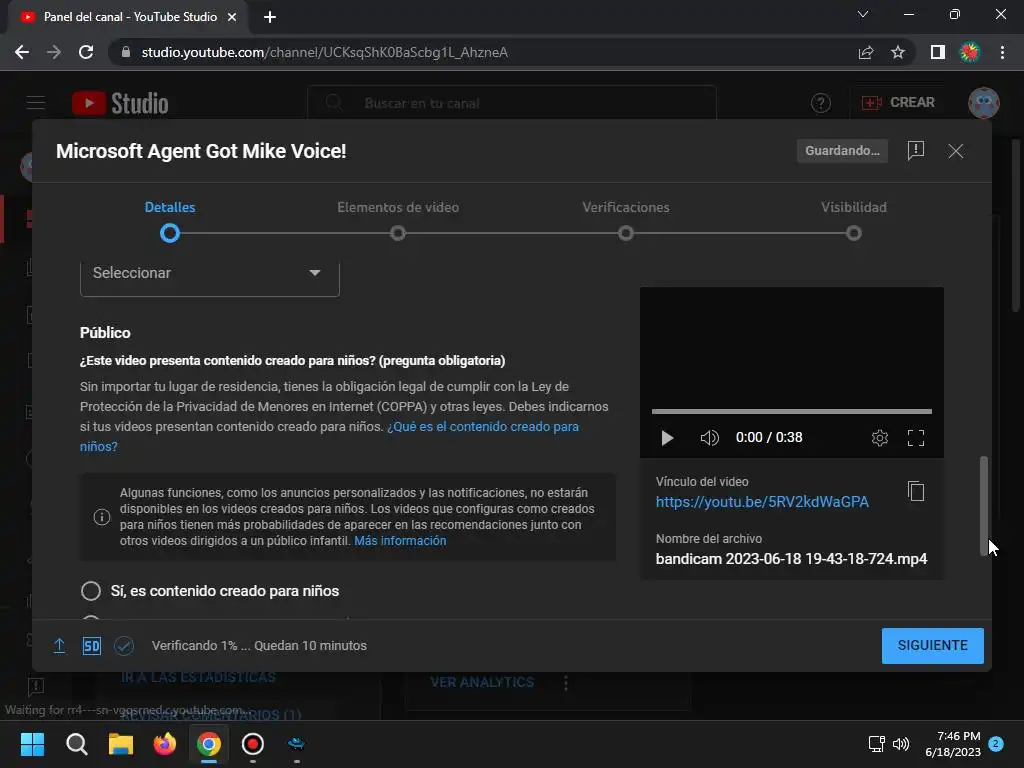Open the Más información link
The image size is (1024, 768).
400,541
